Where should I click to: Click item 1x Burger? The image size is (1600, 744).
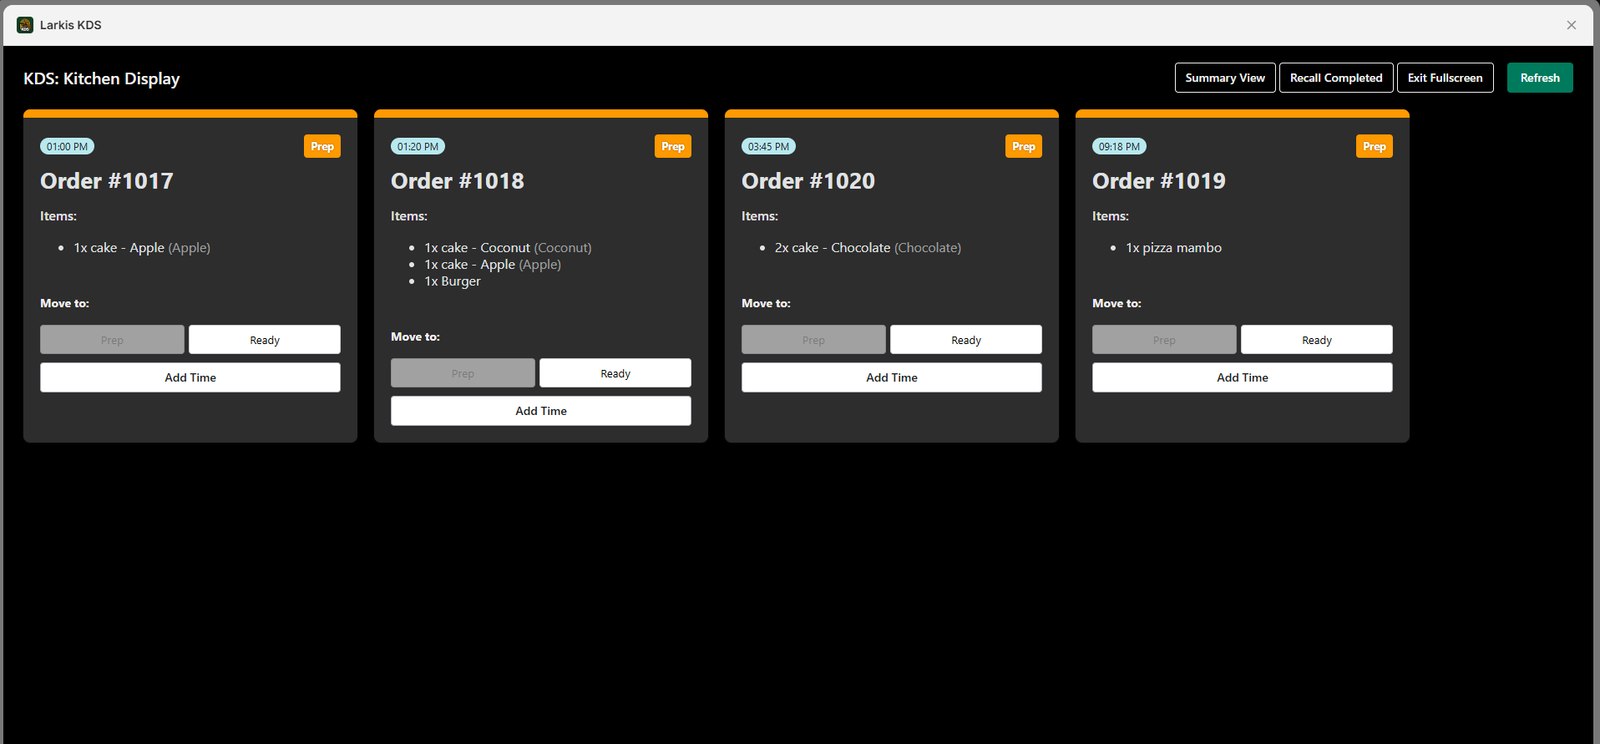[x=452, y=281]
